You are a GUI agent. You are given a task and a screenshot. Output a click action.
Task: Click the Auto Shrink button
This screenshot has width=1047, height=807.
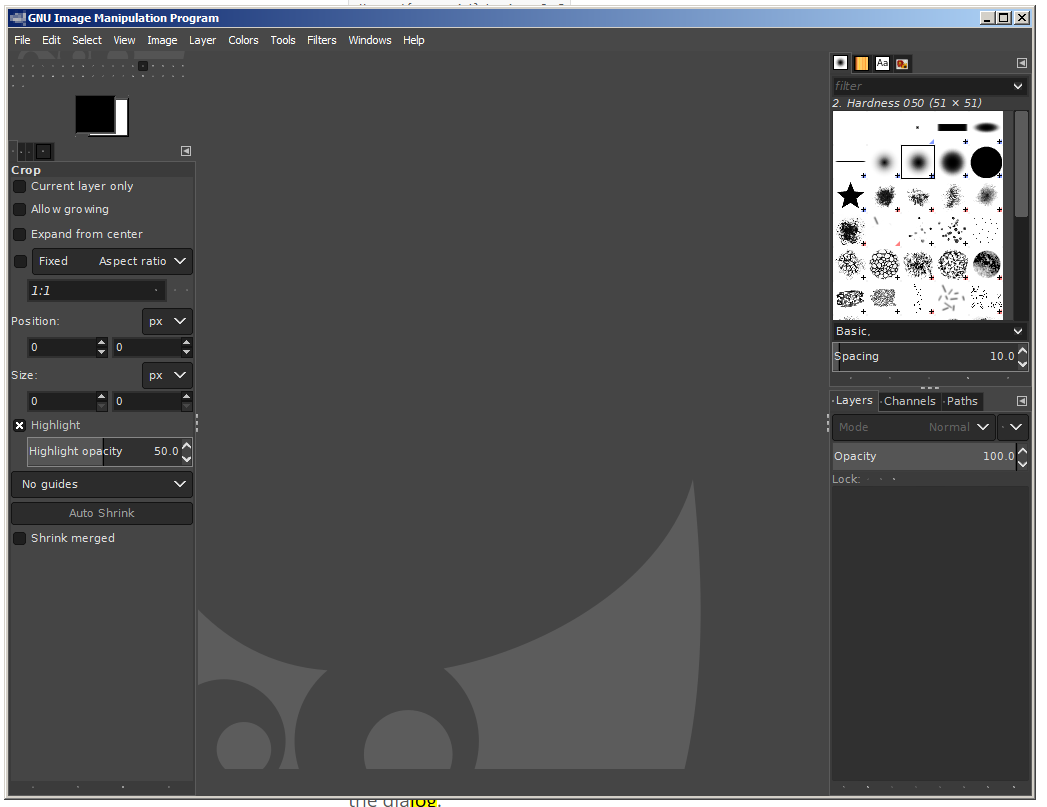102,514
